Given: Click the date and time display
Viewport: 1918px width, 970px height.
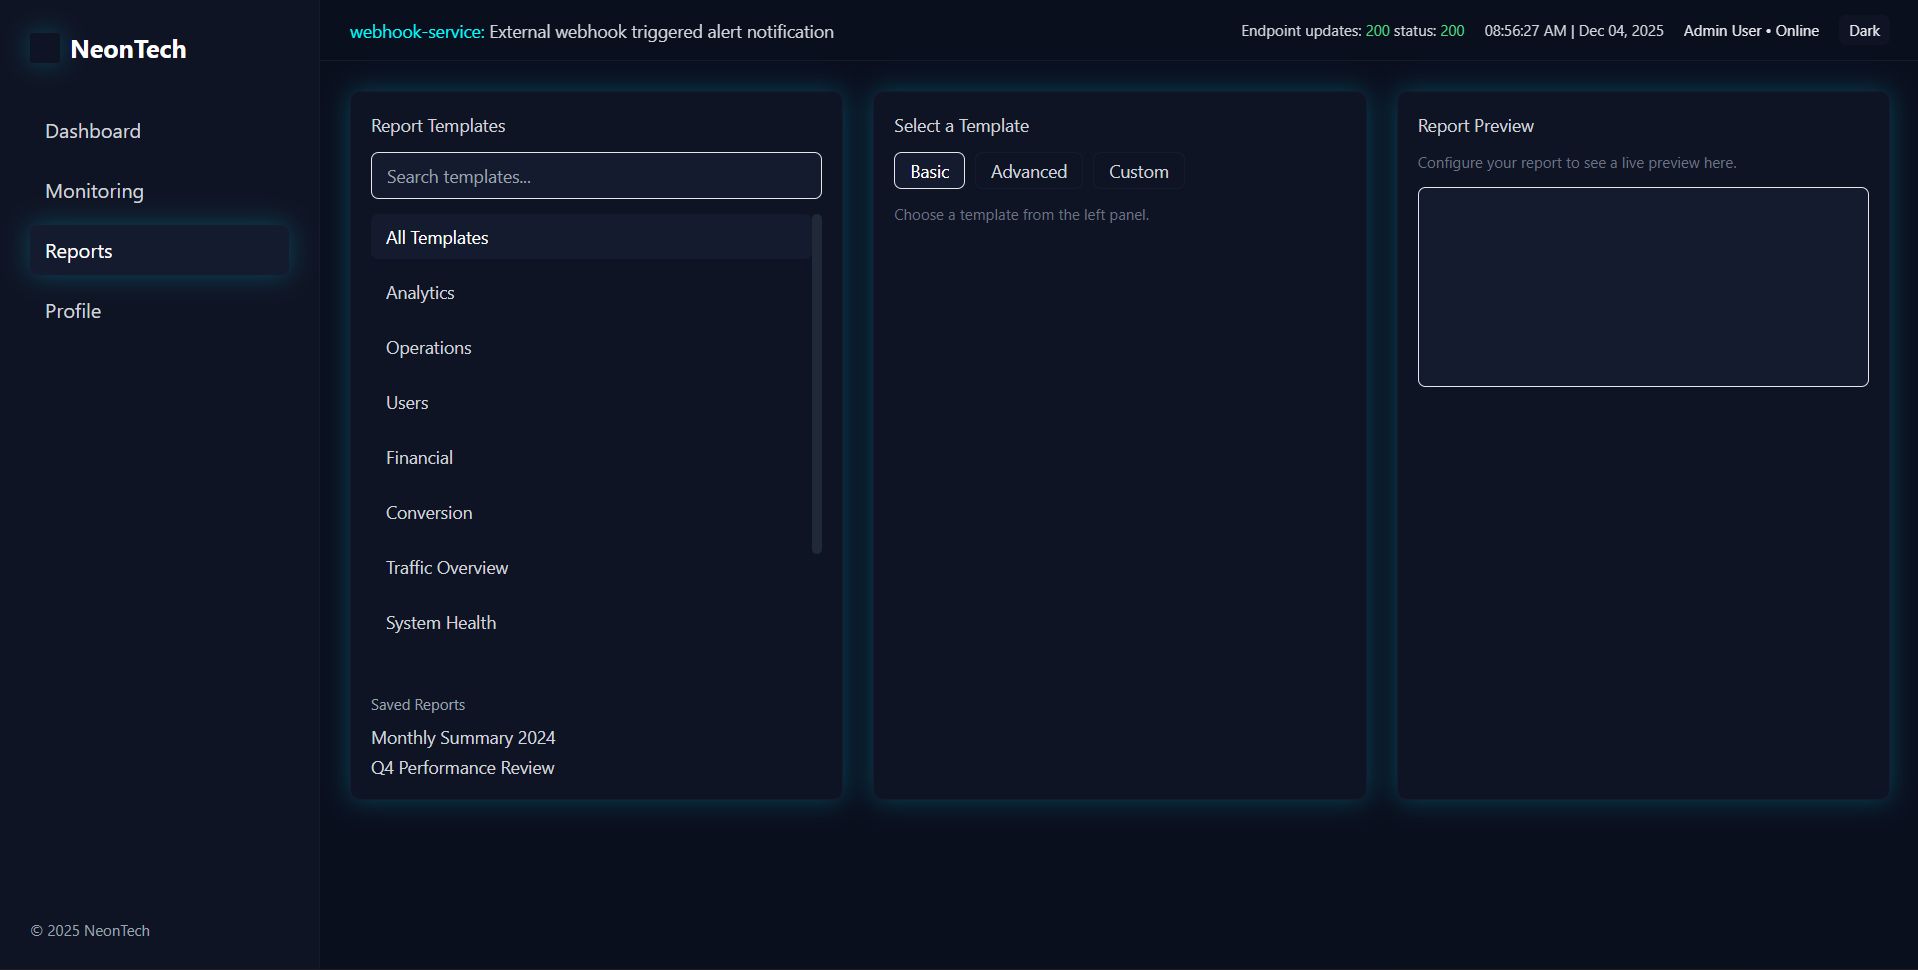Looking at the screenshot, I should click(x=1574, y=31).
